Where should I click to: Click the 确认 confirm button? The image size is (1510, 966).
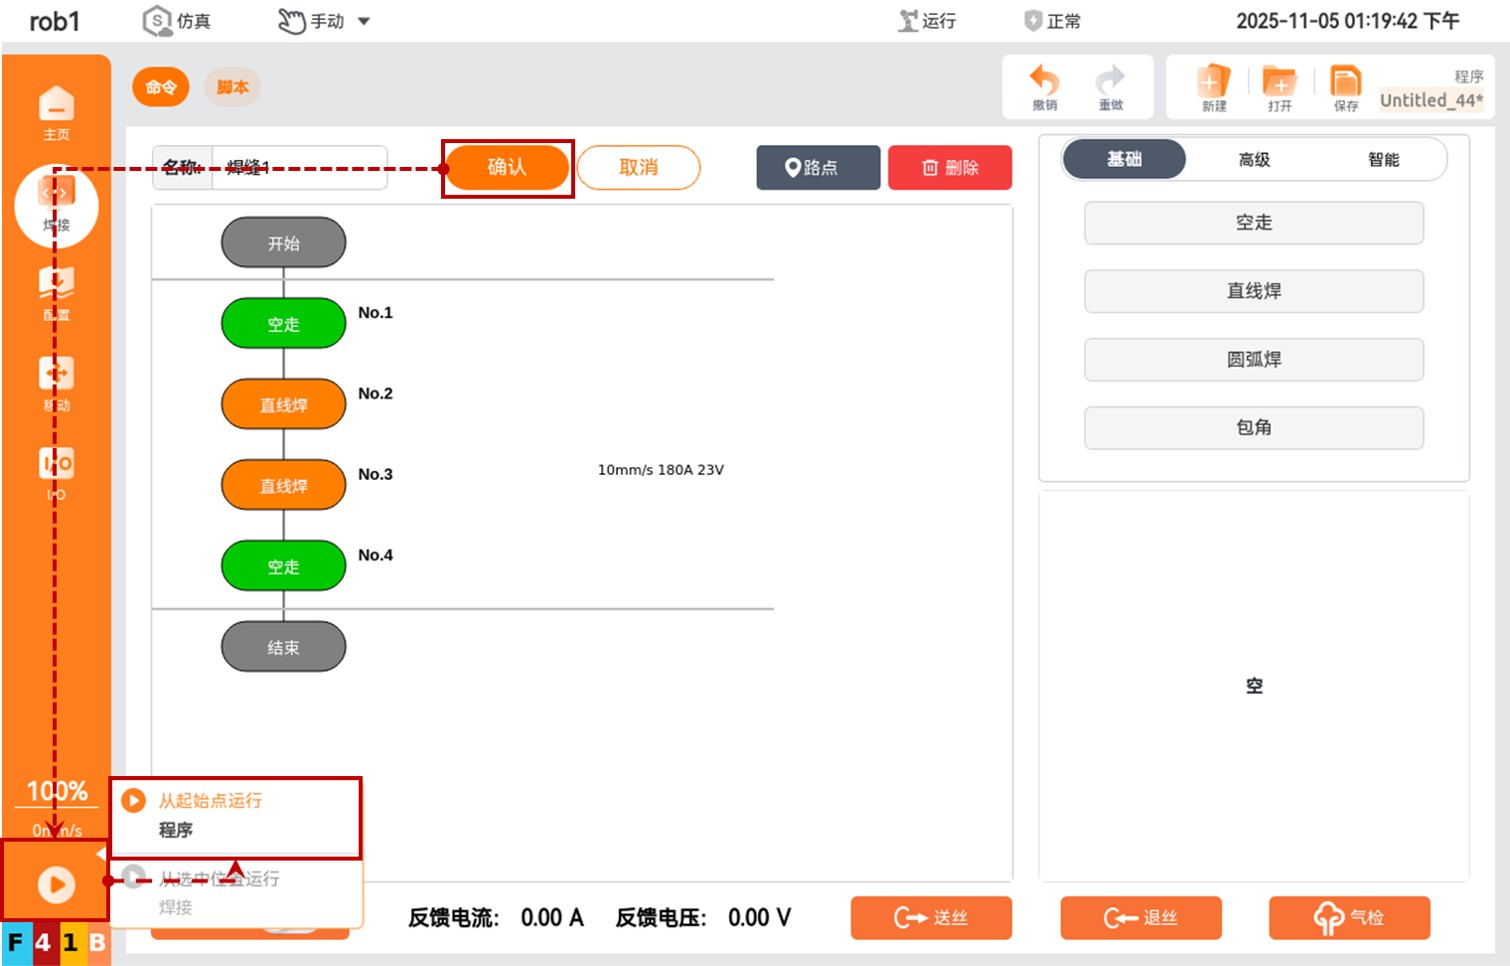pos(507,168)
